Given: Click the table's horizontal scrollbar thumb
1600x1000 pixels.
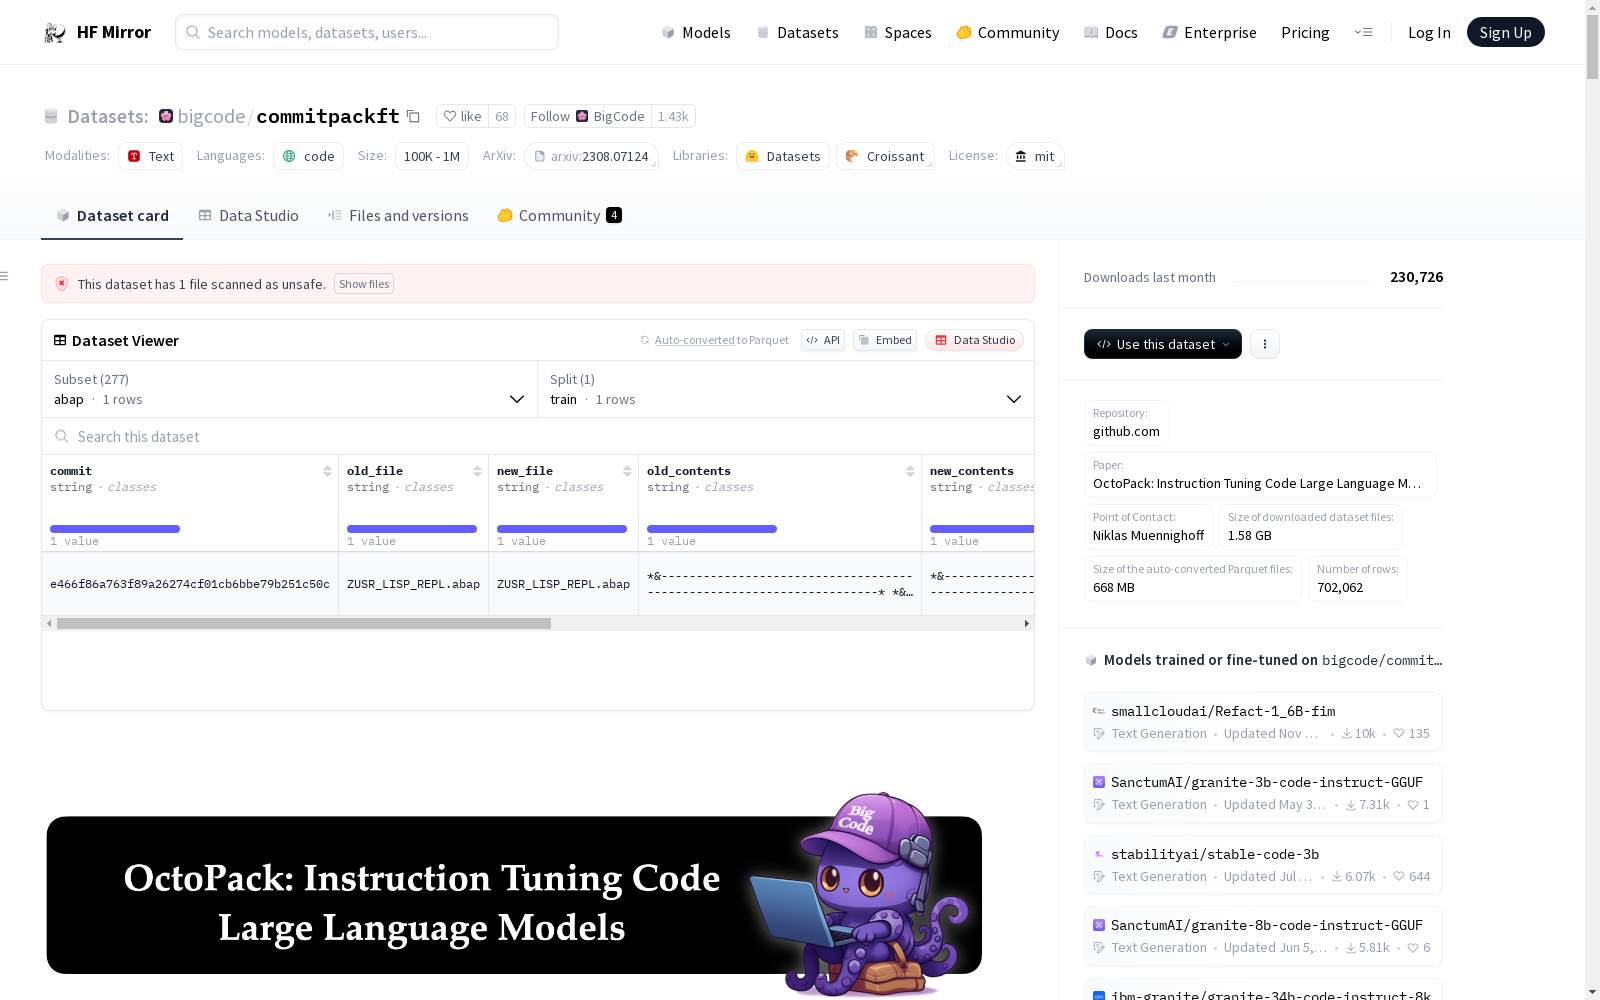Looking at the screenshot, I should [304, 623].
